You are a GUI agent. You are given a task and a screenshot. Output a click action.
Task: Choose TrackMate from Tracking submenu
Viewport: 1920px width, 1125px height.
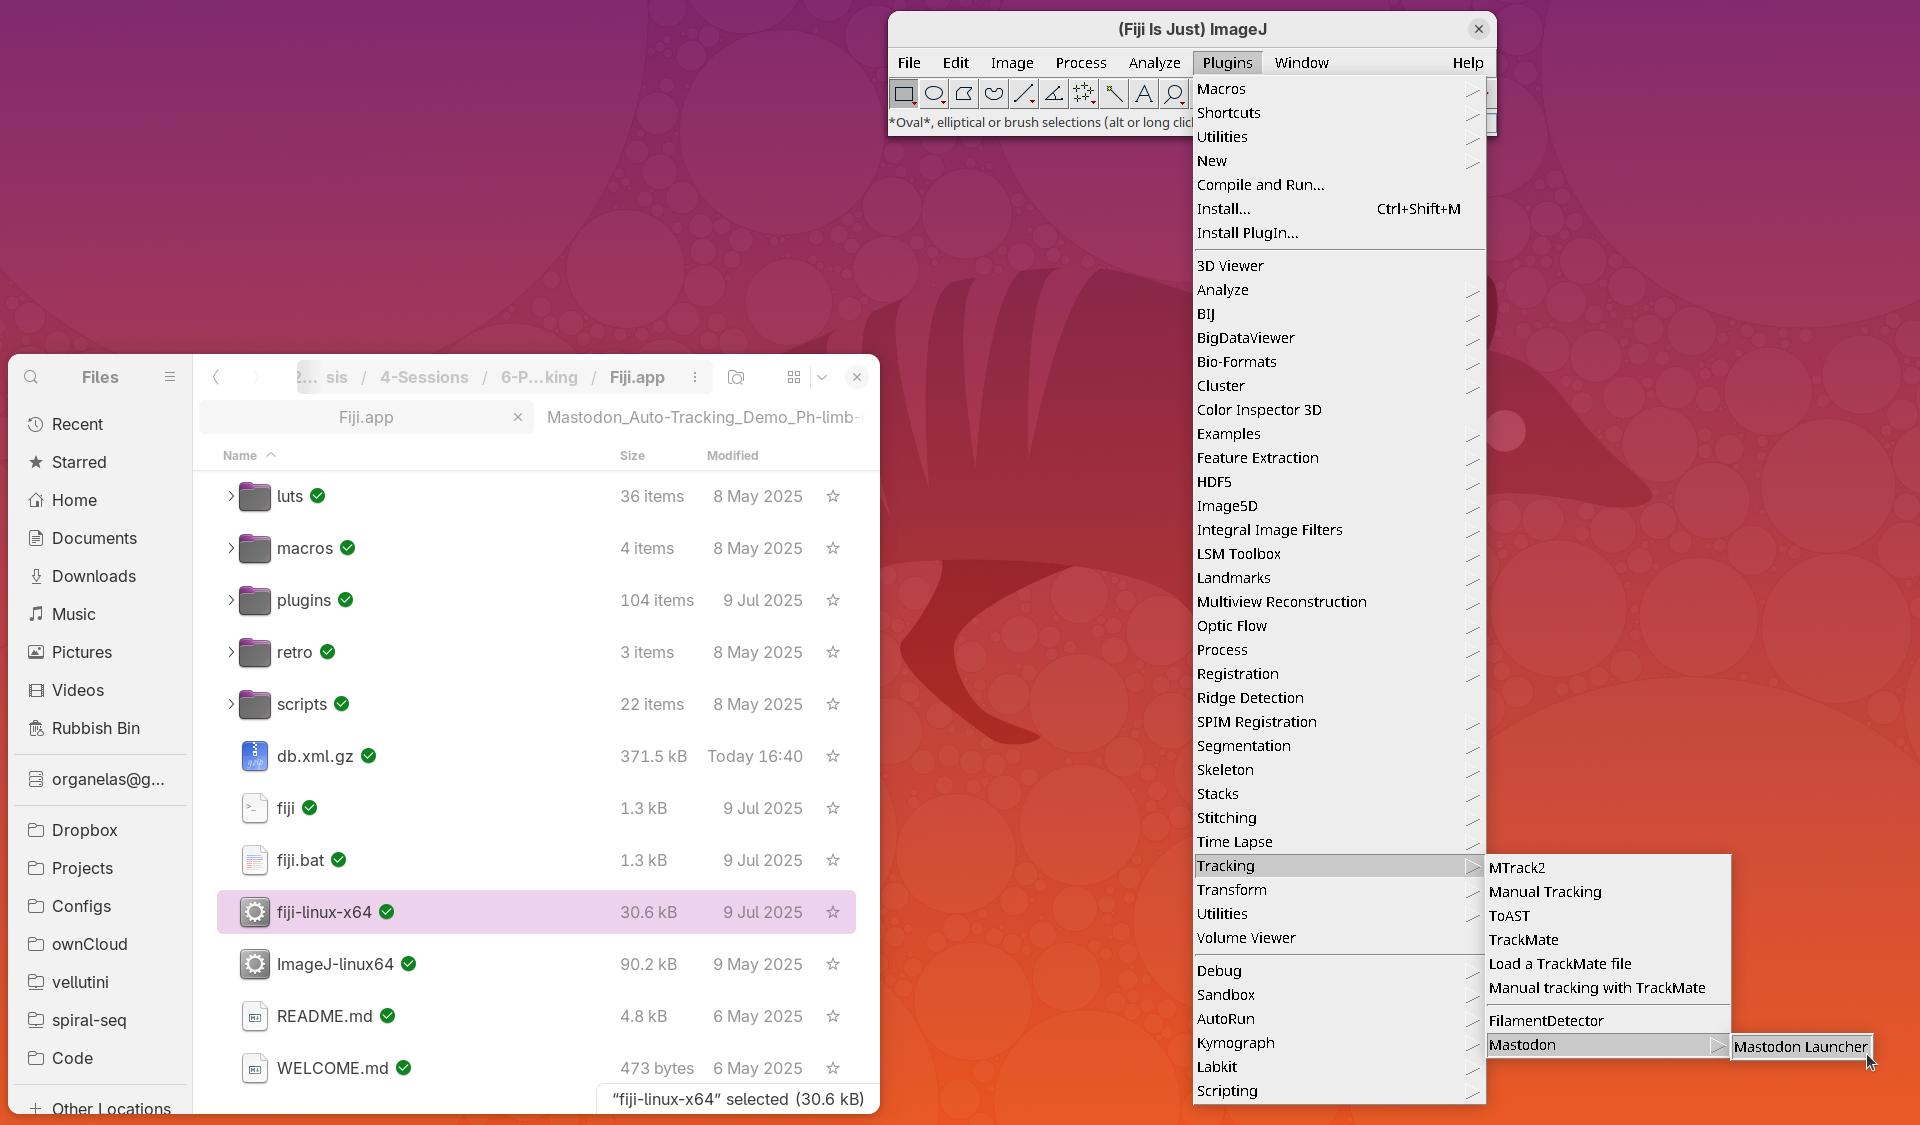point(1523,940)
